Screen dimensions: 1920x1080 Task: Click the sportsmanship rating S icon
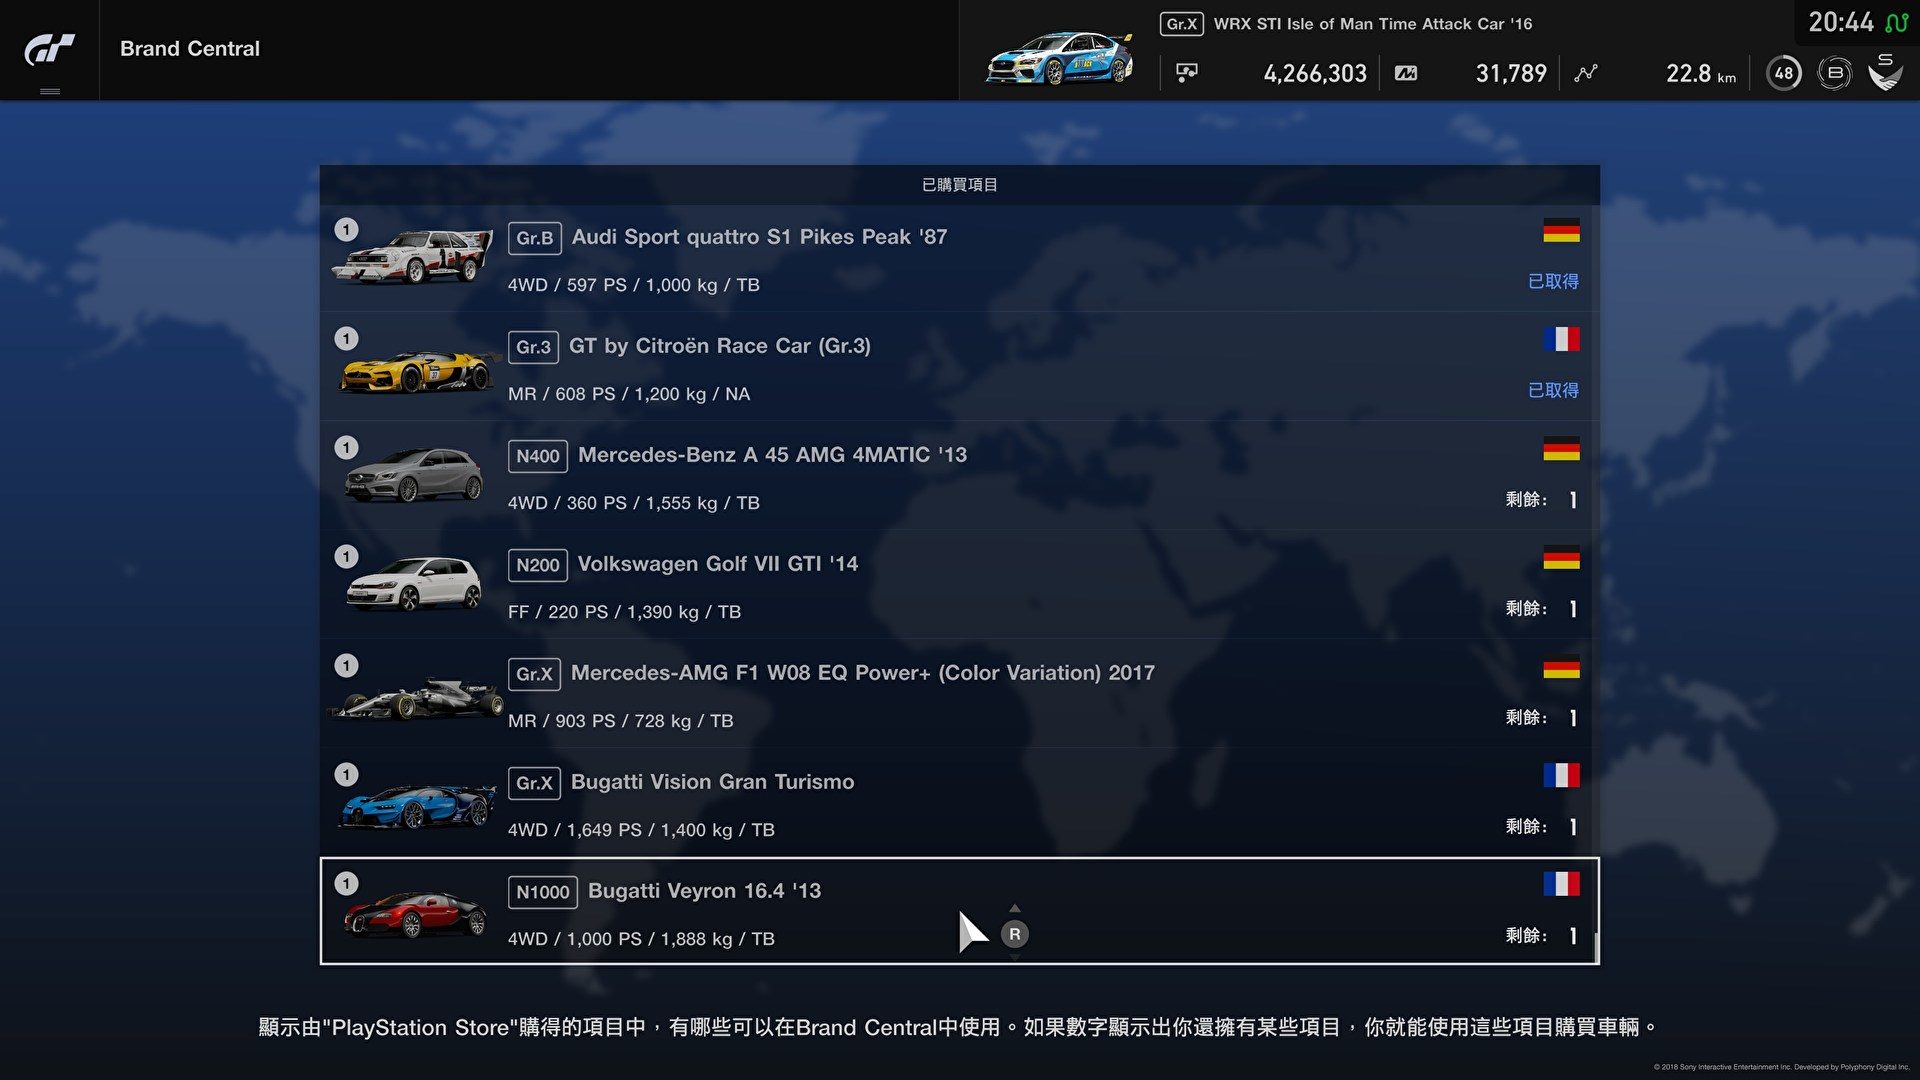tap(1885, 72)
